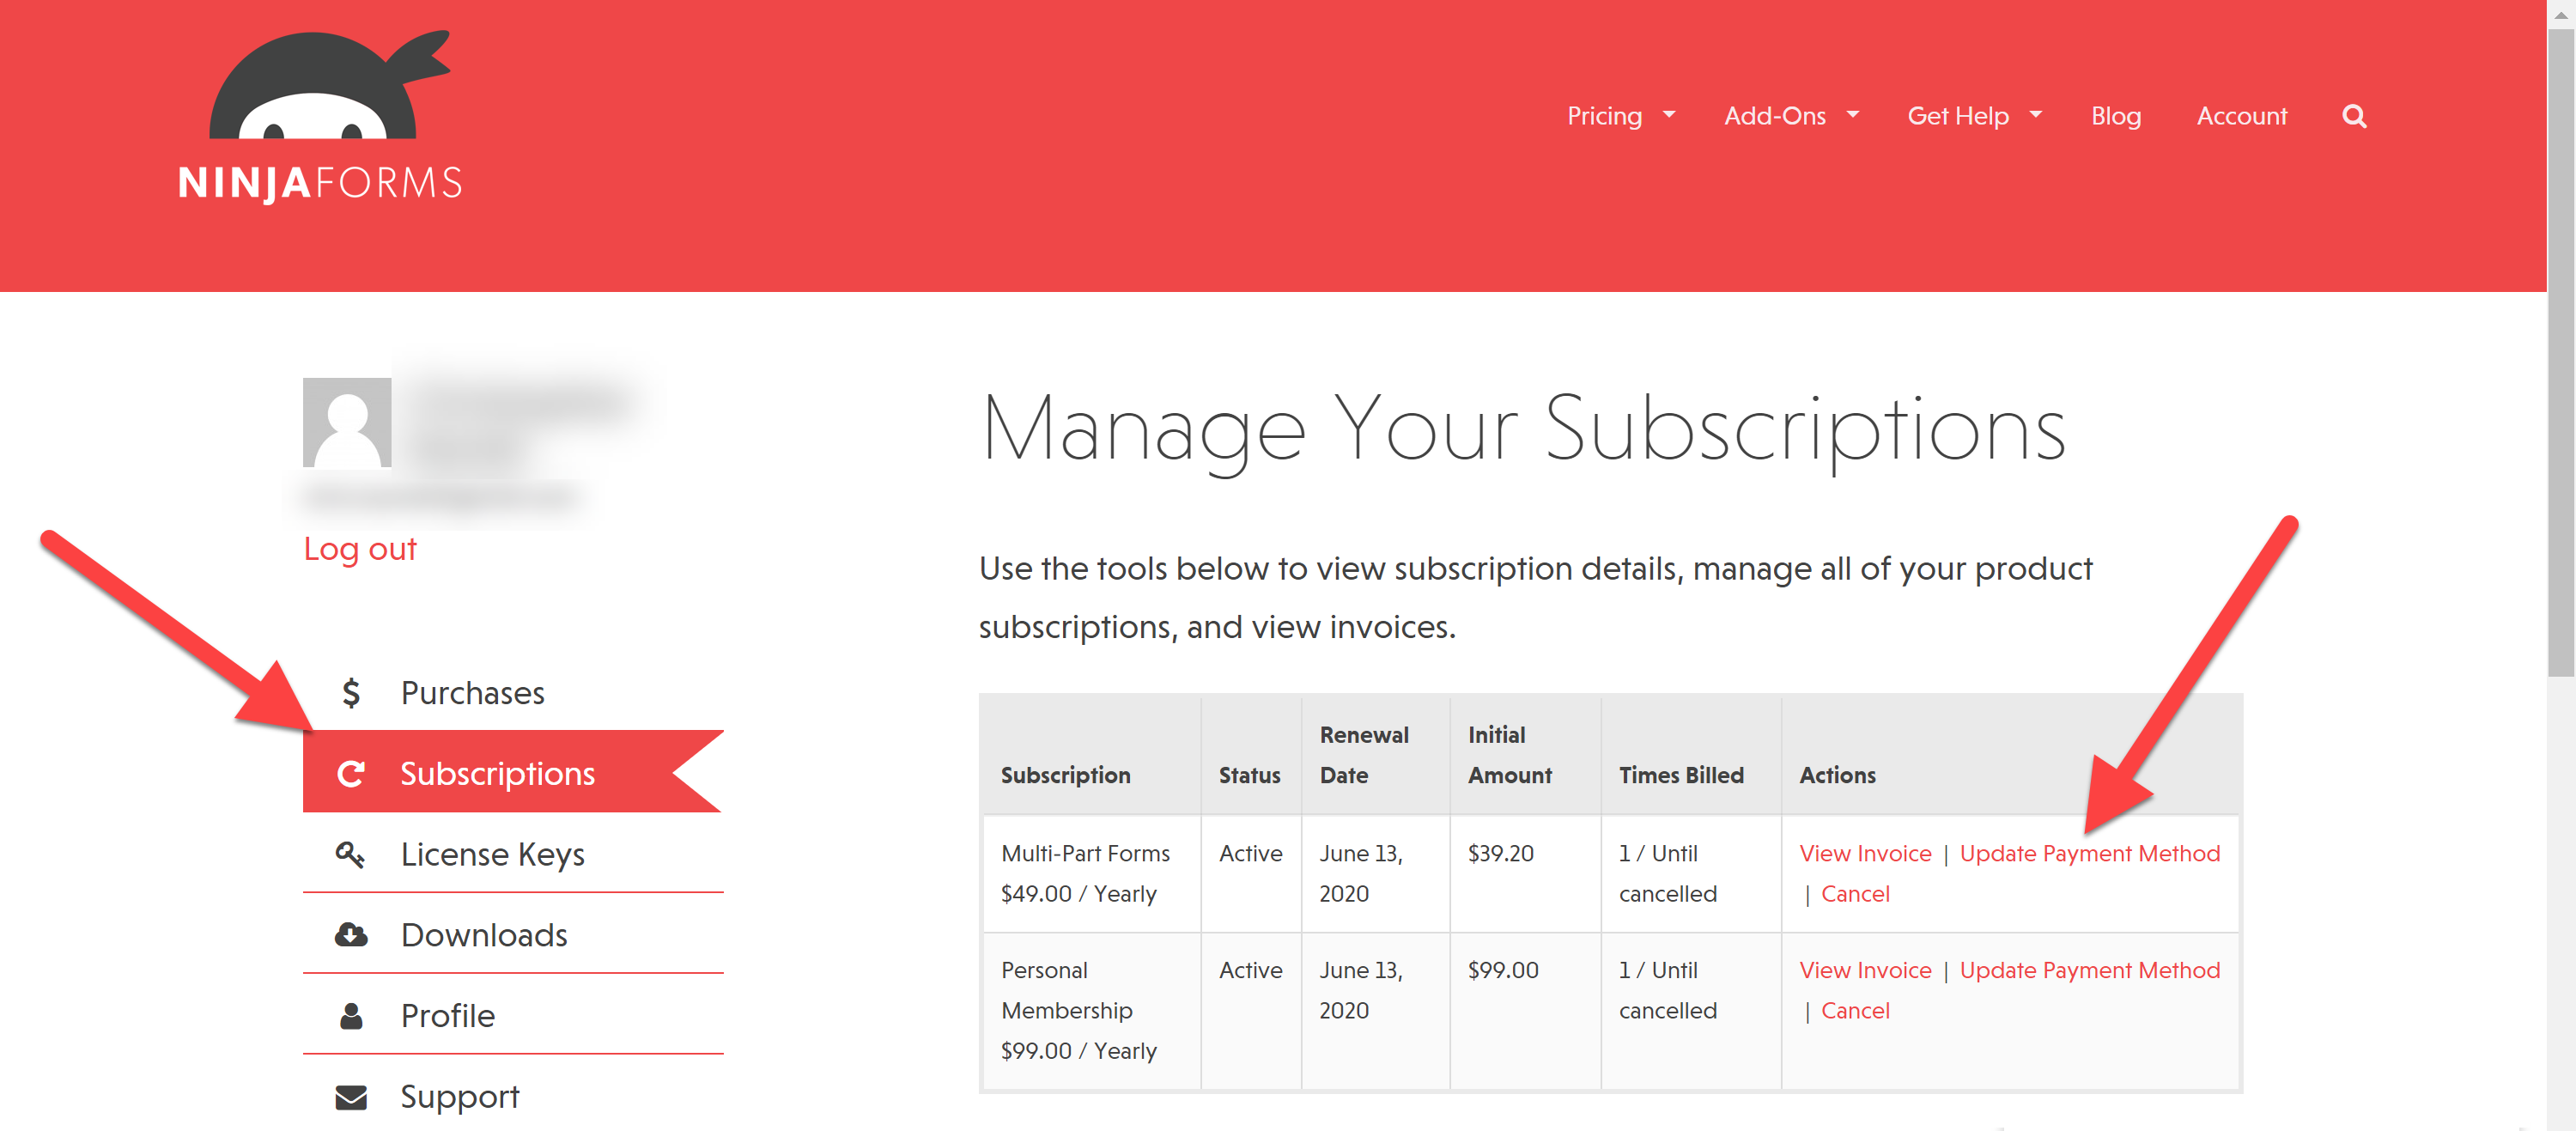2576x1131 pixels.
Task: Click the cloud Downloads icon
Action: coord(351,935)
